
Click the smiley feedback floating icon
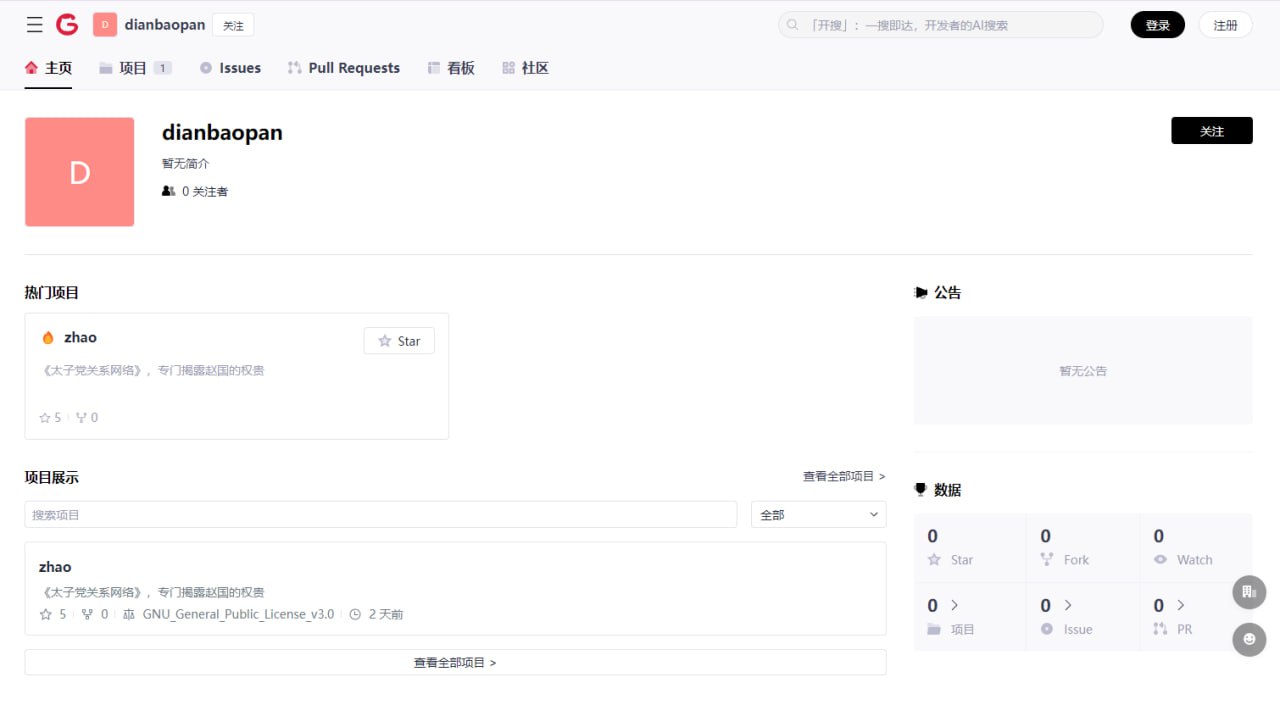coord(1249,640)
